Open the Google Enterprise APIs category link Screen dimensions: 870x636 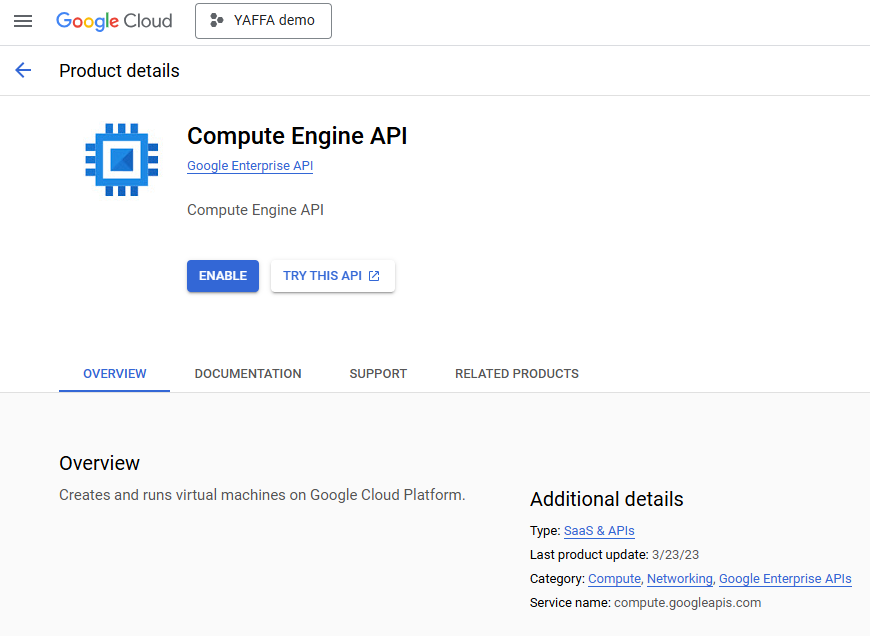(x=785, y=579)
